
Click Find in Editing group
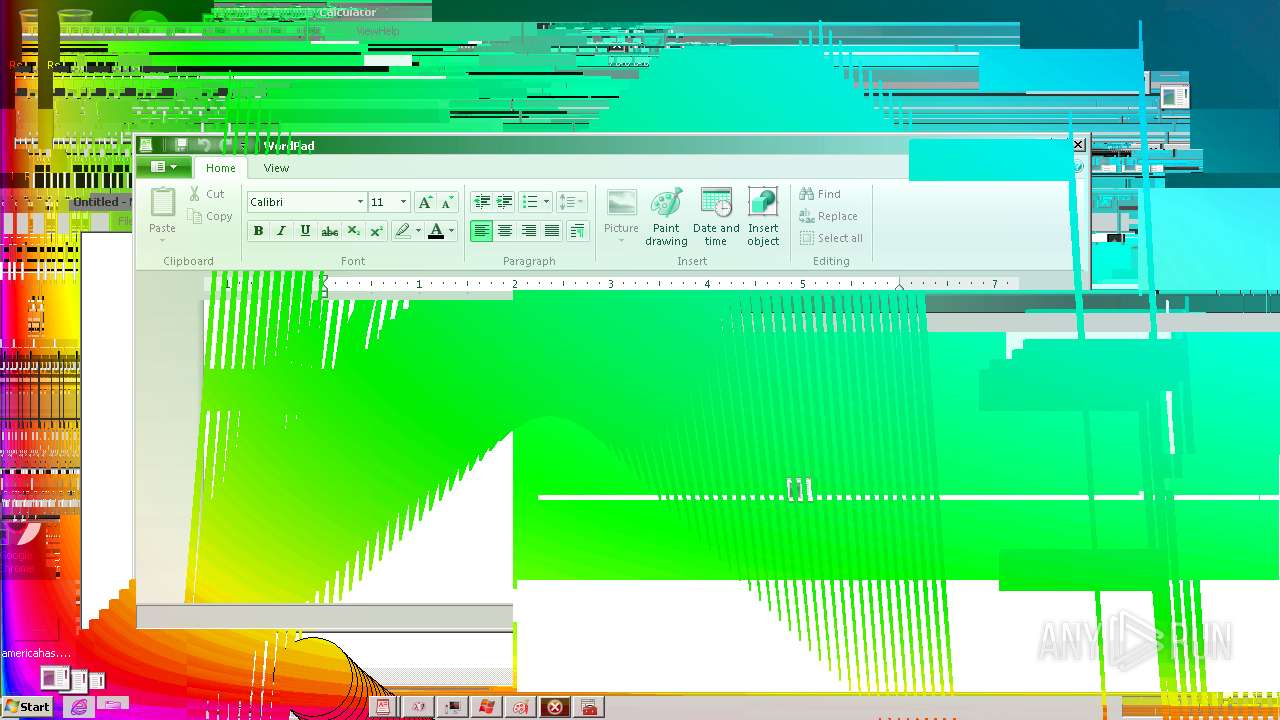[820, 194]
